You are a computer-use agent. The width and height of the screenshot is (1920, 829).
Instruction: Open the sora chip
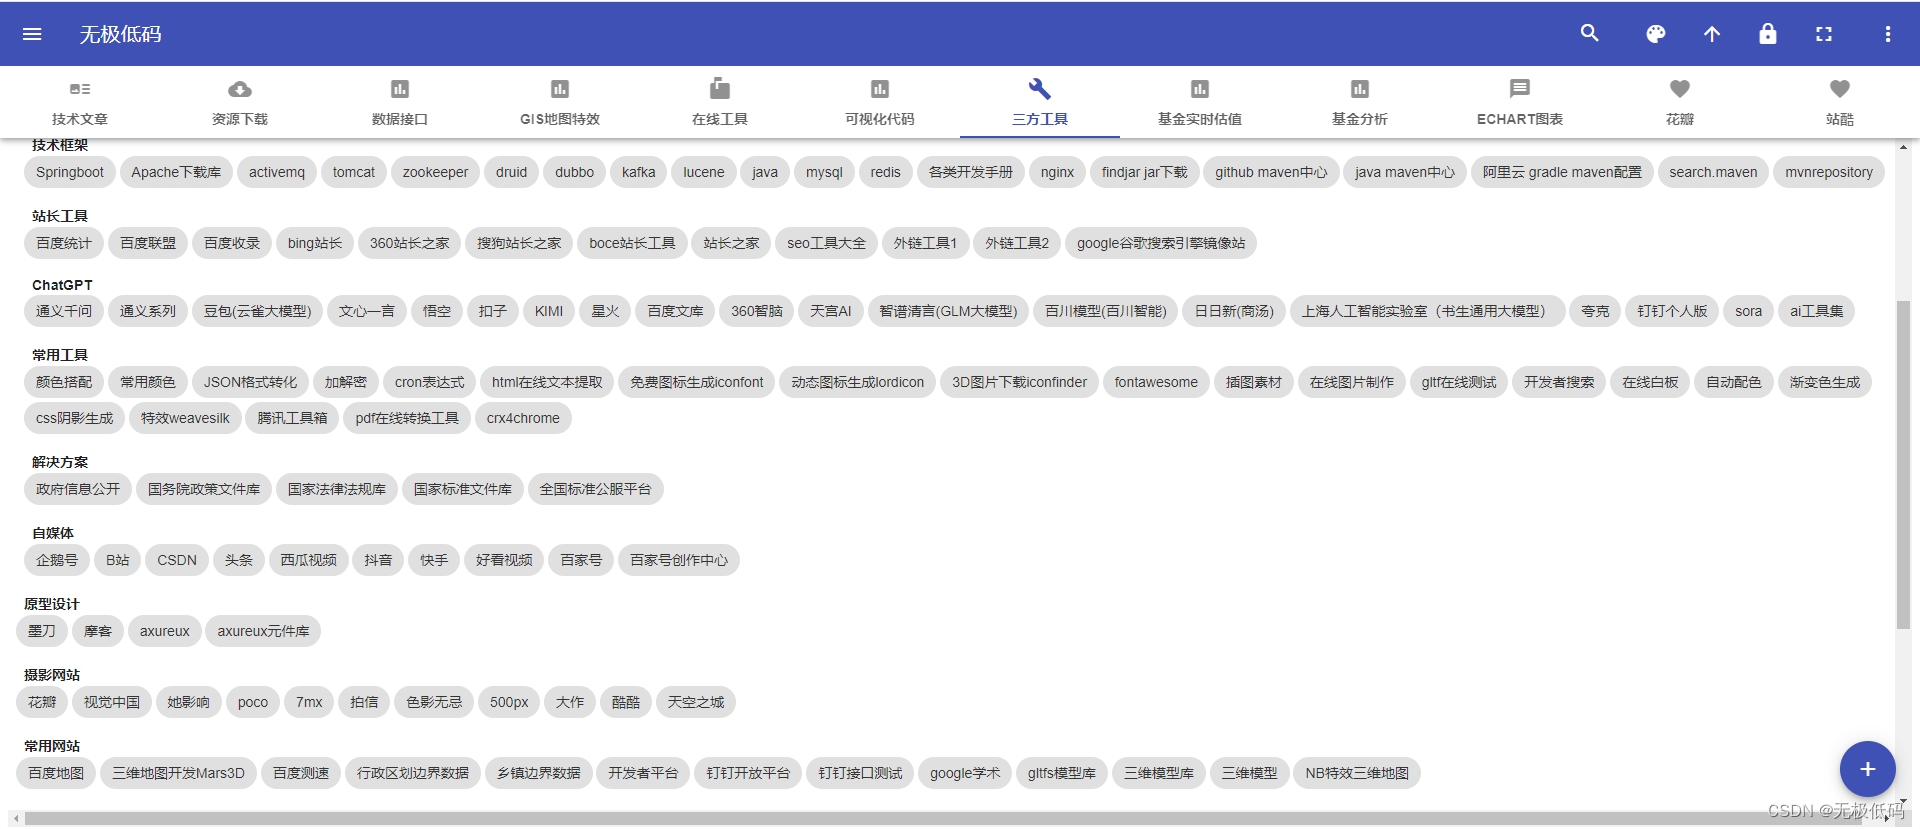coord(1749,311)
